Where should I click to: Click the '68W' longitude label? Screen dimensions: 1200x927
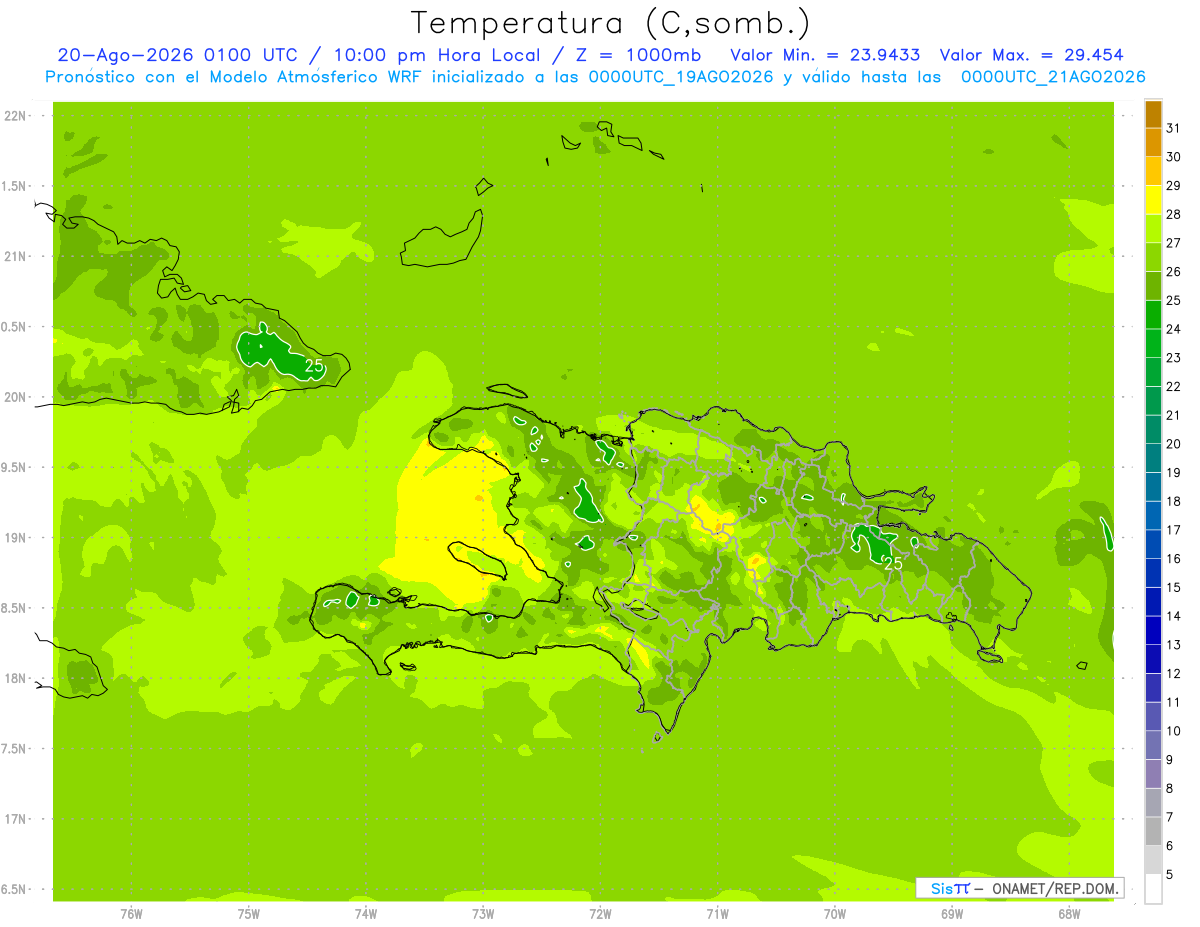pyautogui.click(x=1069, y=914)
